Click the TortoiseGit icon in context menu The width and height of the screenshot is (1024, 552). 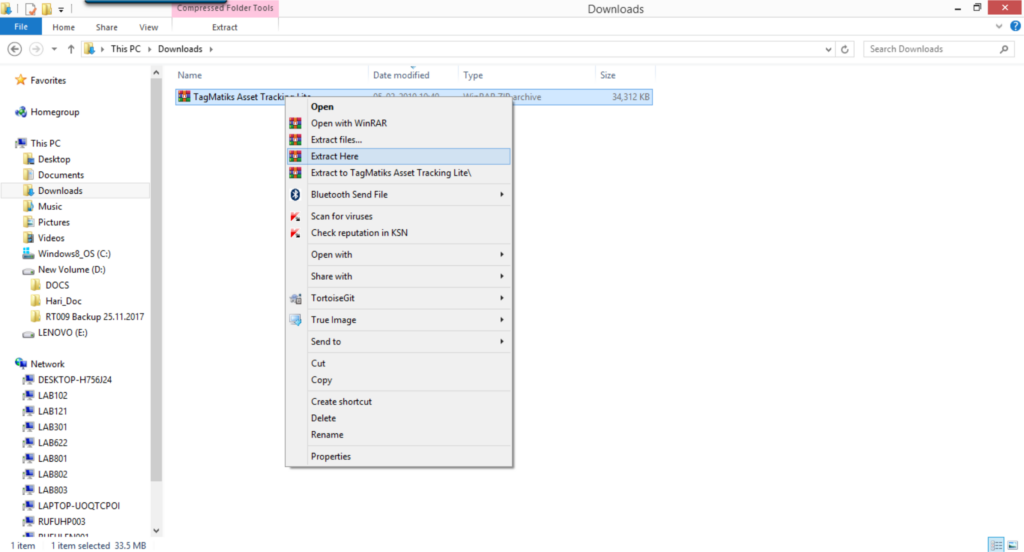pyautogui.click(x=295, y=298)
